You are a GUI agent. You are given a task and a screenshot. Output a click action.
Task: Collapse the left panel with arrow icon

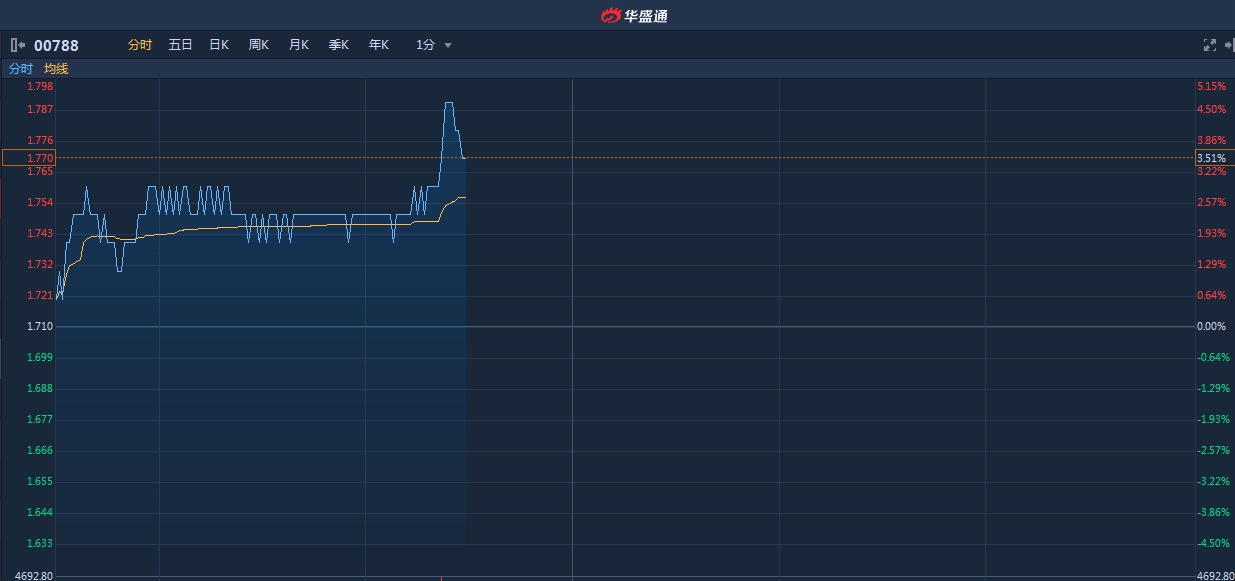[x=18, y=45]
